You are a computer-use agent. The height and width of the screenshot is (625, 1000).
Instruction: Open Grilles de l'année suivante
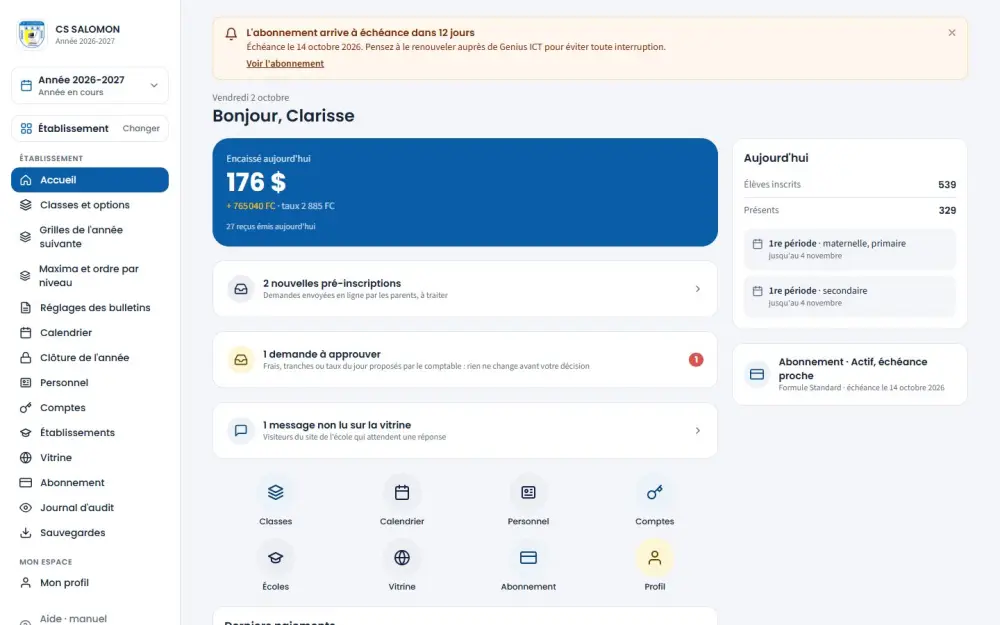point(90,237)
